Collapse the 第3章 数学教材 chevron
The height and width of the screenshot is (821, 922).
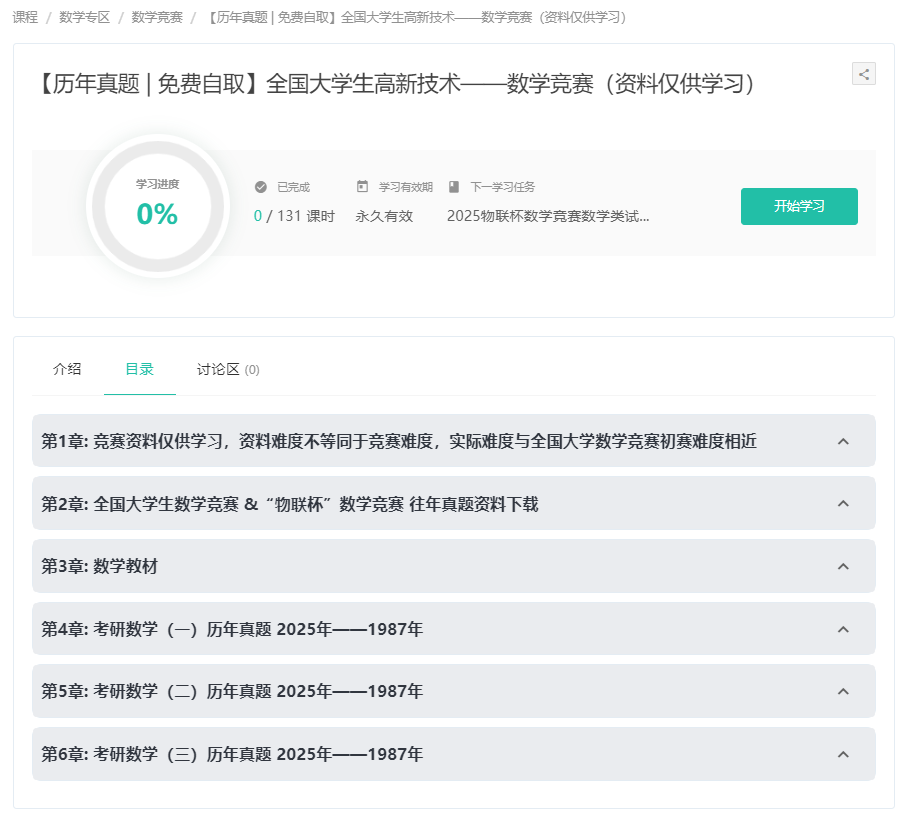click(x=843, y=566)
